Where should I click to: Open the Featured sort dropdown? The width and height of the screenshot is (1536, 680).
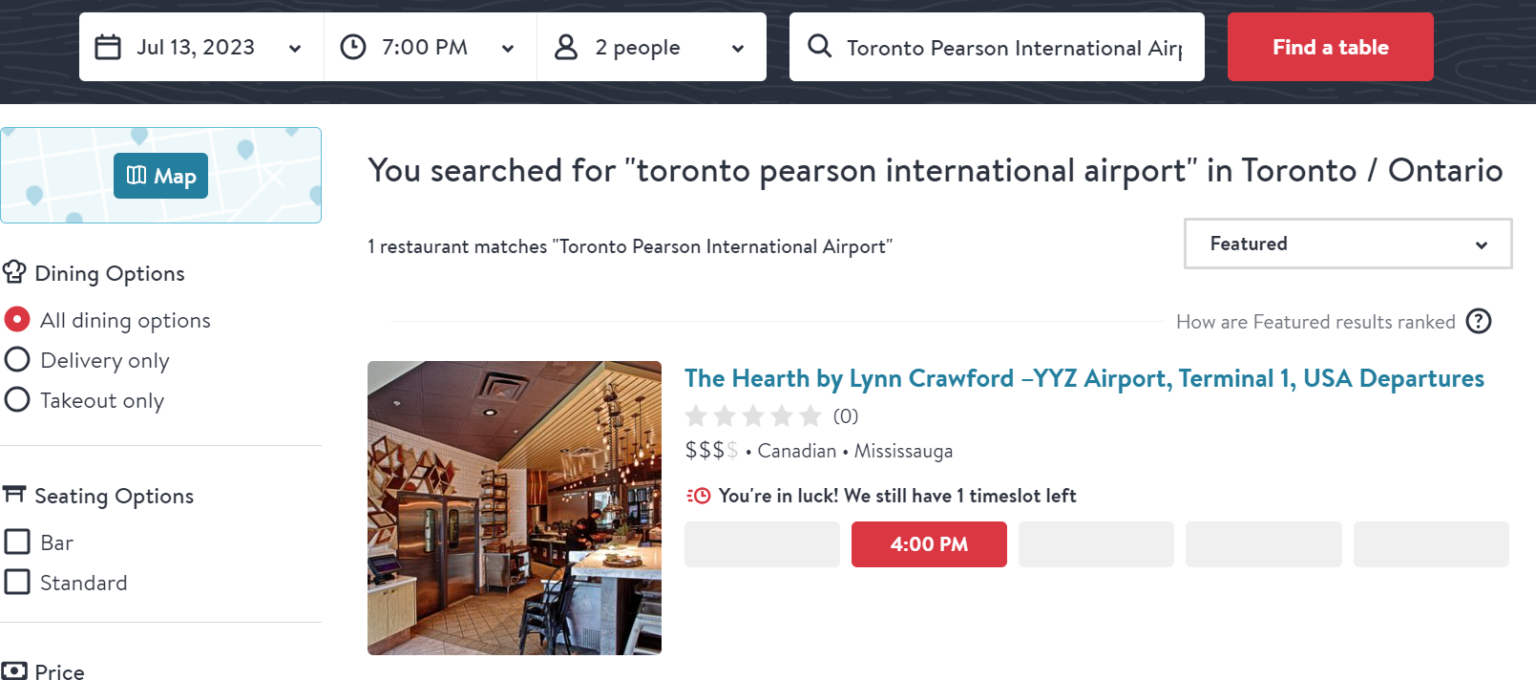coord(1347,243)
